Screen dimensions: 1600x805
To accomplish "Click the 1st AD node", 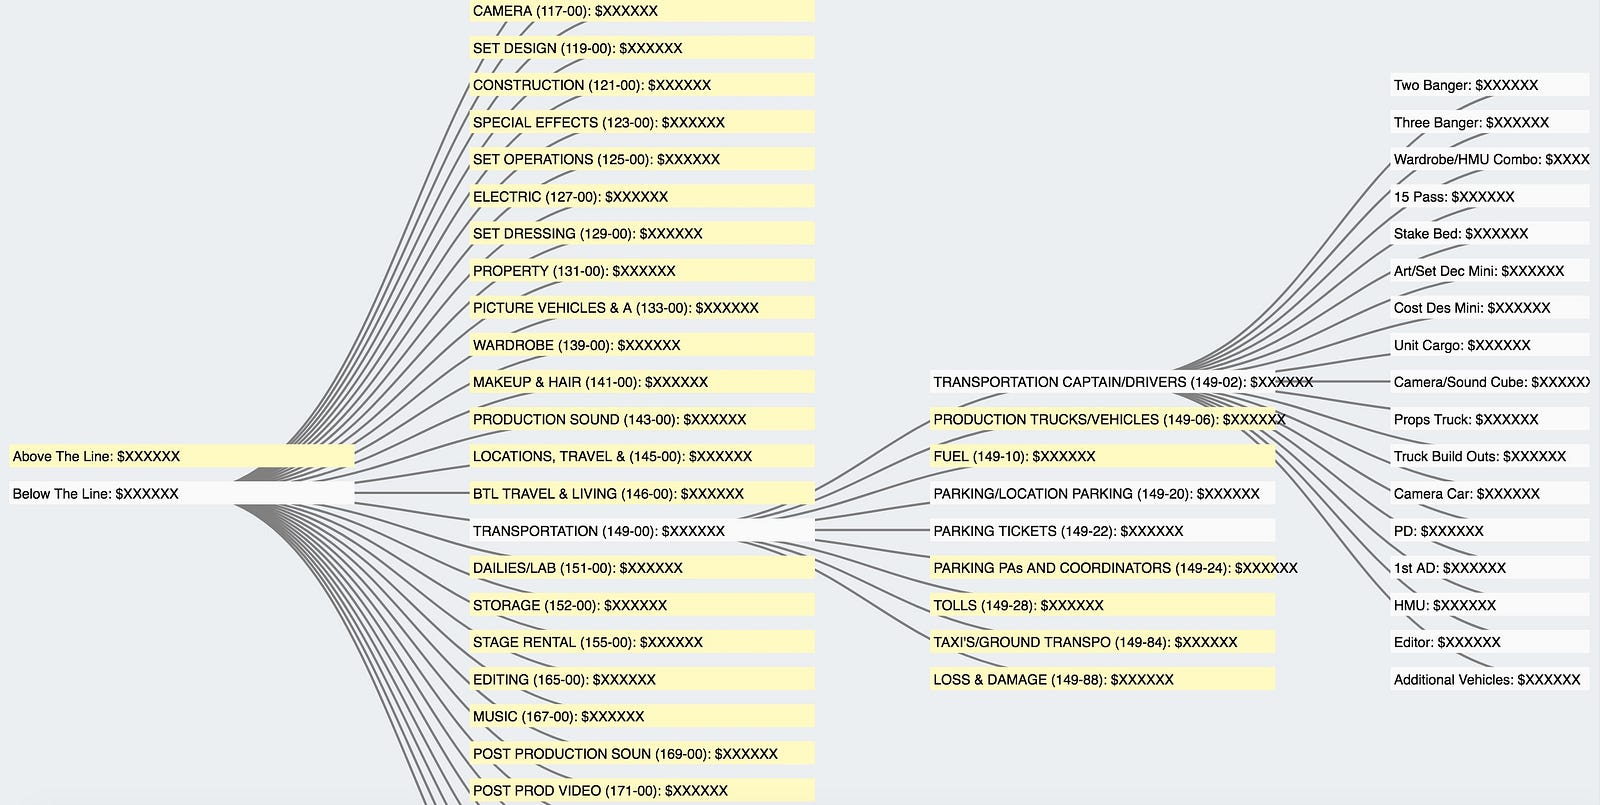I will click(1490, 568).
